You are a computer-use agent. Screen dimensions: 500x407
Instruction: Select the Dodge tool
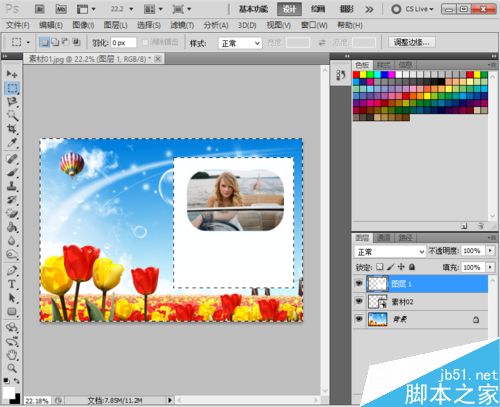pyautogui.click(x=12, y=254)
